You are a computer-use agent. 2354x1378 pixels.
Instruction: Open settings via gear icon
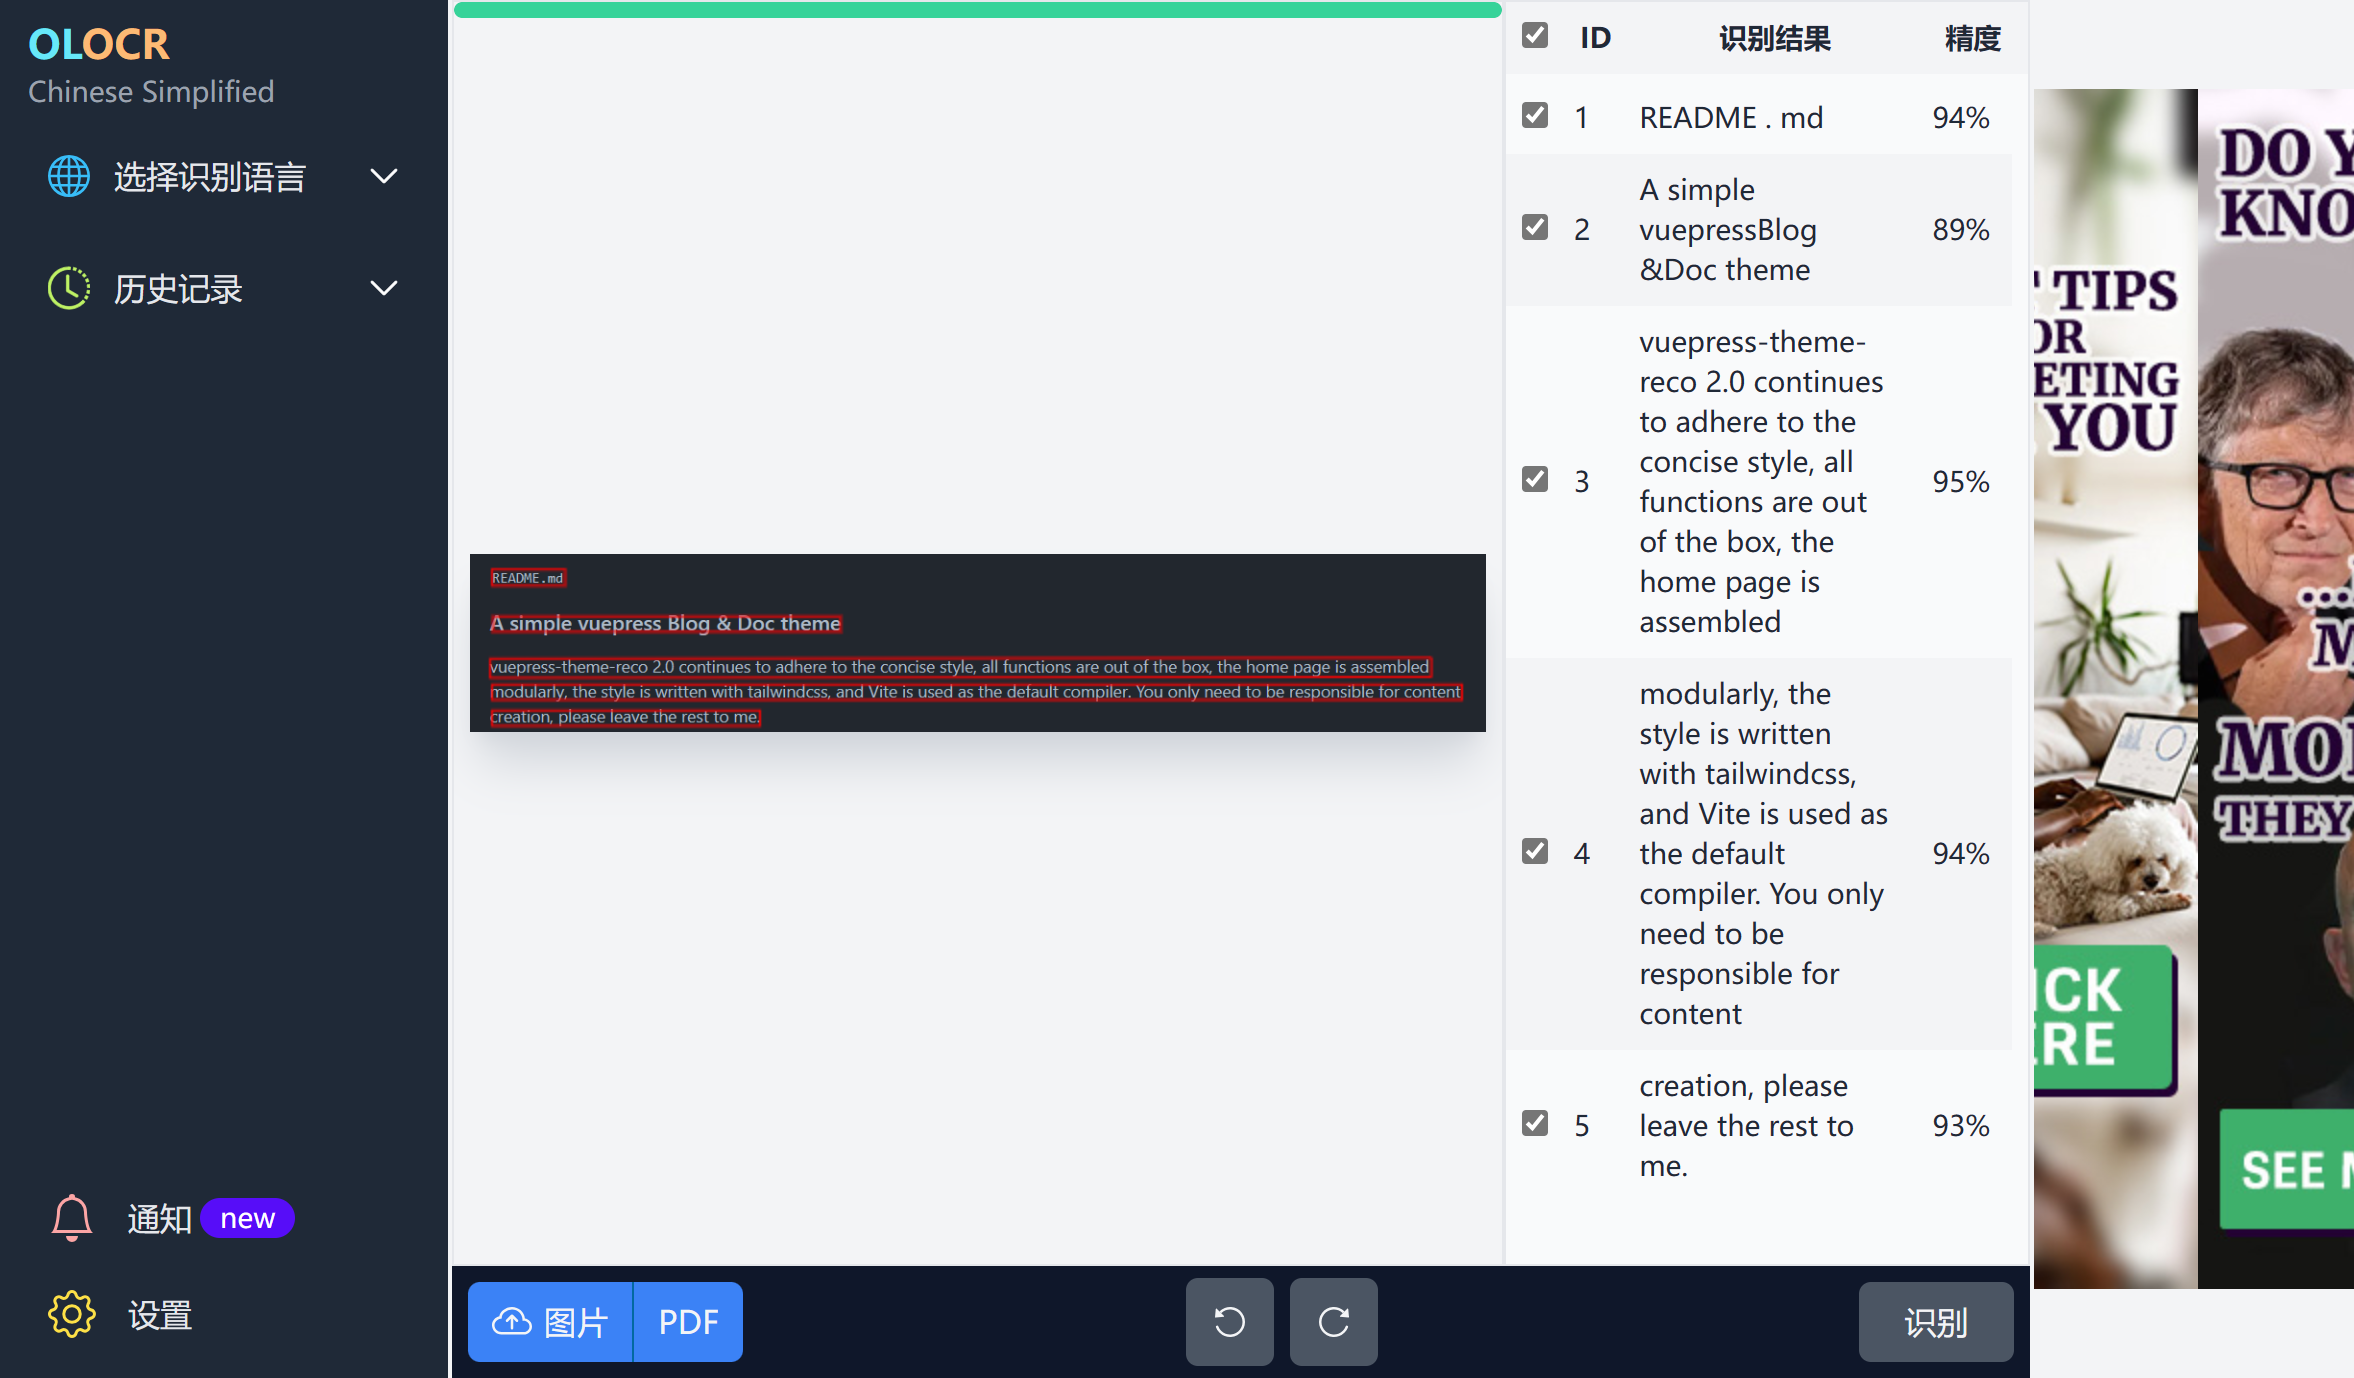click(72, 1314)
